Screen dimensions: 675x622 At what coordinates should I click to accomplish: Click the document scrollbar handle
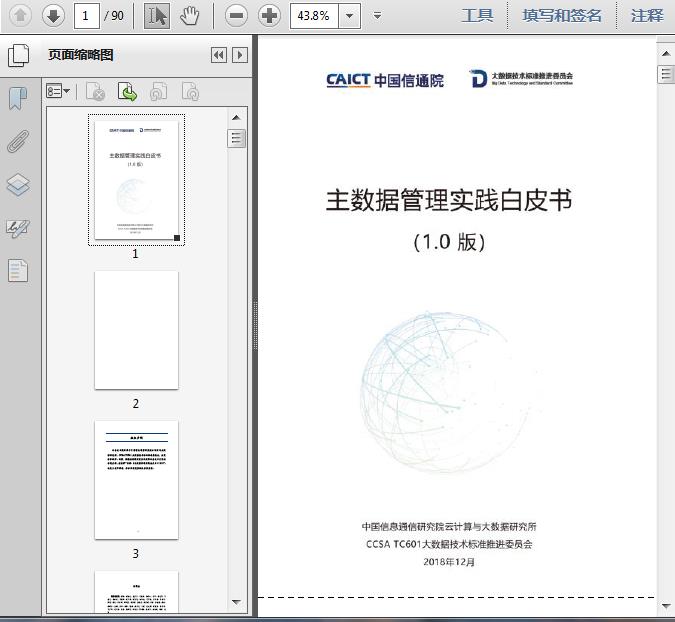(x=666, y=74)
